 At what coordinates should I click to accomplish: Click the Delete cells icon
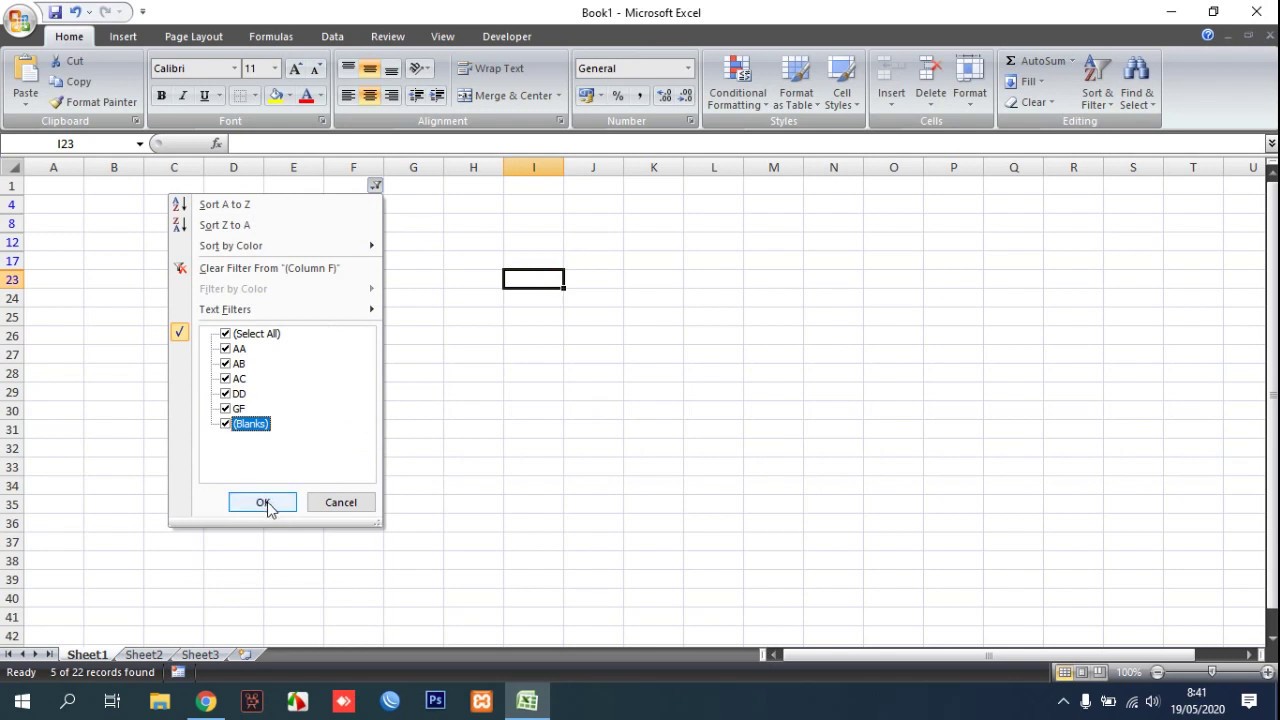point(930,70)
